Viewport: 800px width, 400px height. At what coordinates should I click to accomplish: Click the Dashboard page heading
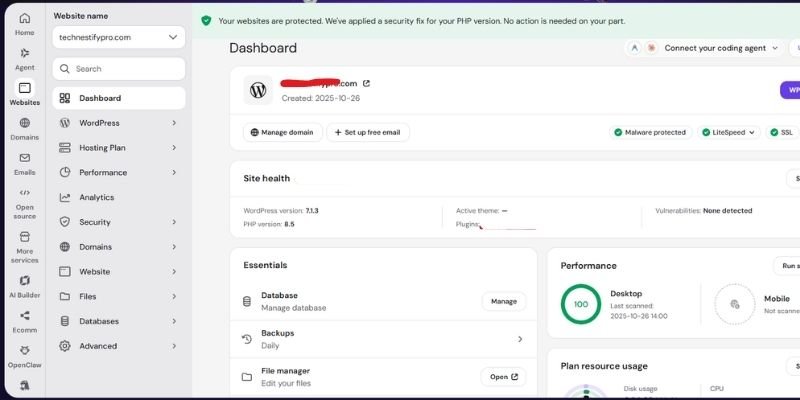click(263, 48)
